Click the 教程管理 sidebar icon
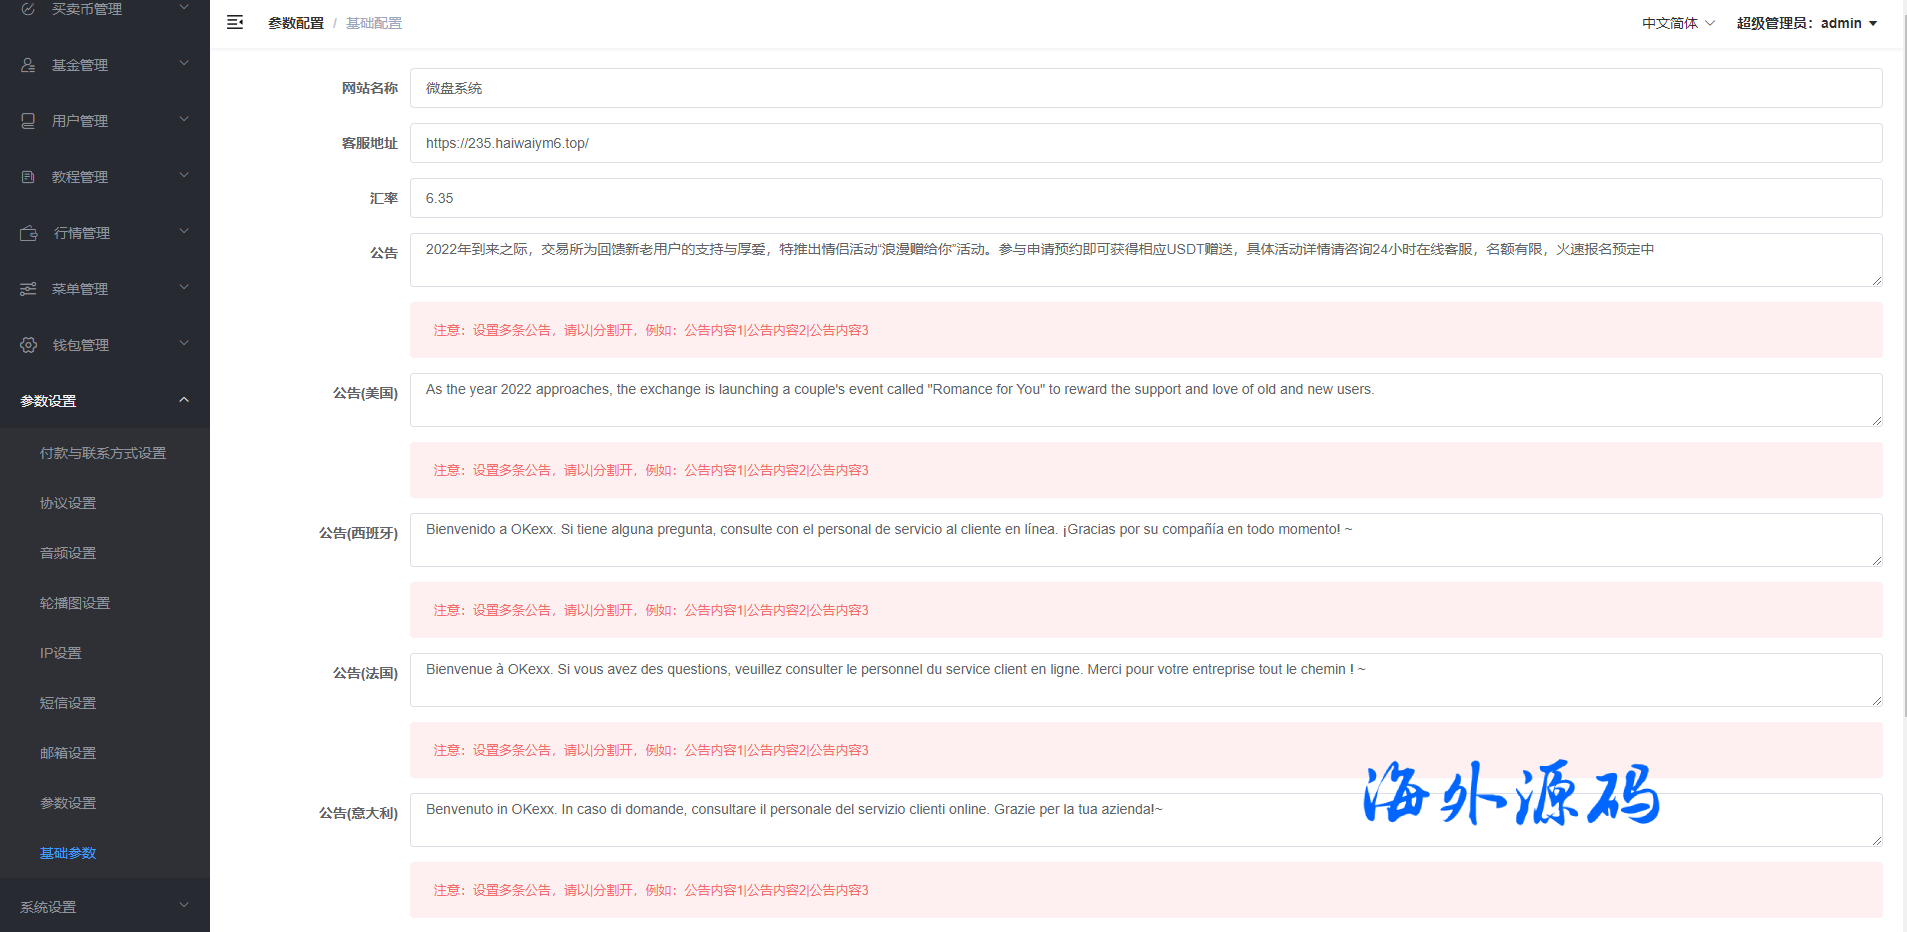1907x932 pixels. 28,177
